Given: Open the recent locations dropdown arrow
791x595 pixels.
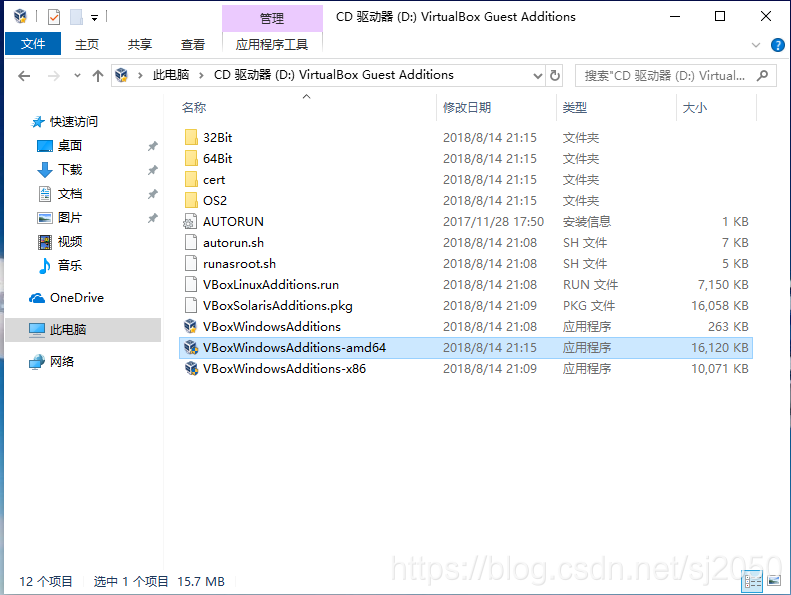Looking at the screenshot, I should pos(77,76).
